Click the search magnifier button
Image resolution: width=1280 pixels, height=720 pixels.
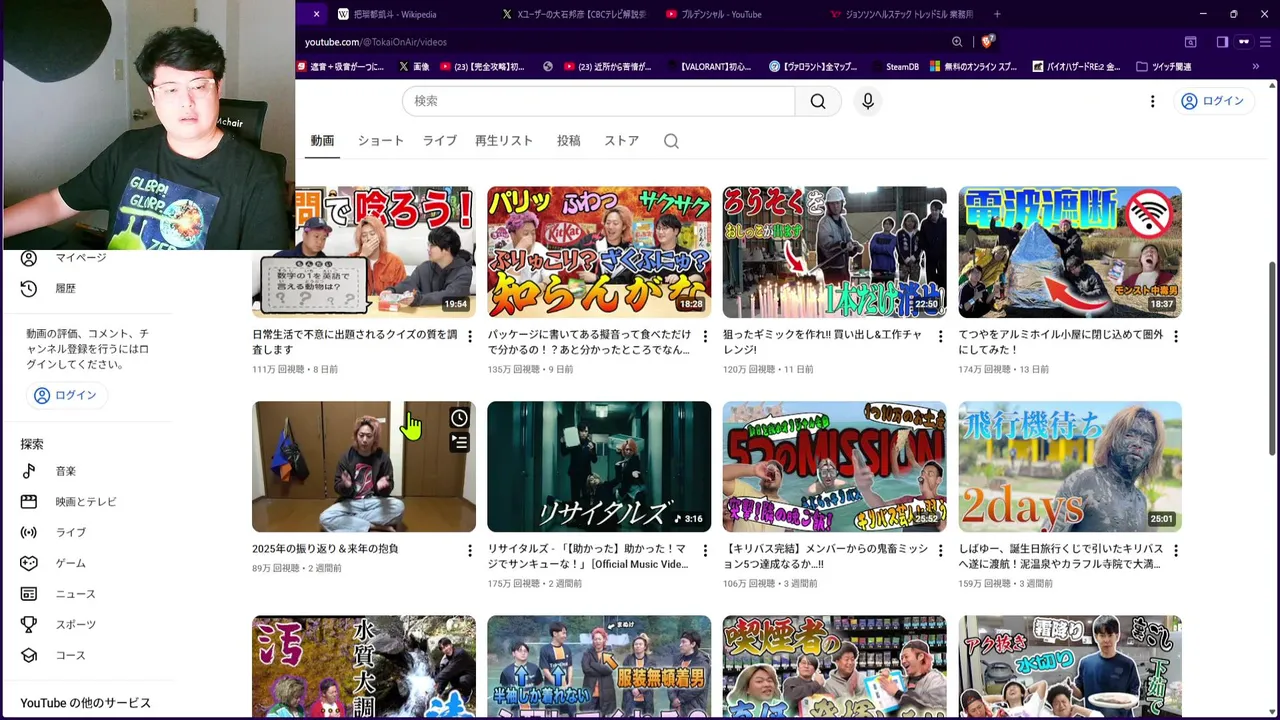click(818, 101)
